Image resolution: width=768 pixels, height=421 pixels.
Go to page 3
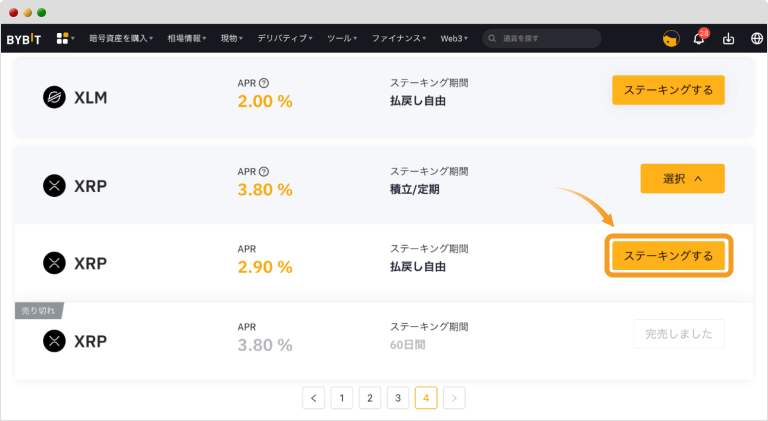[x=398, y=398]
